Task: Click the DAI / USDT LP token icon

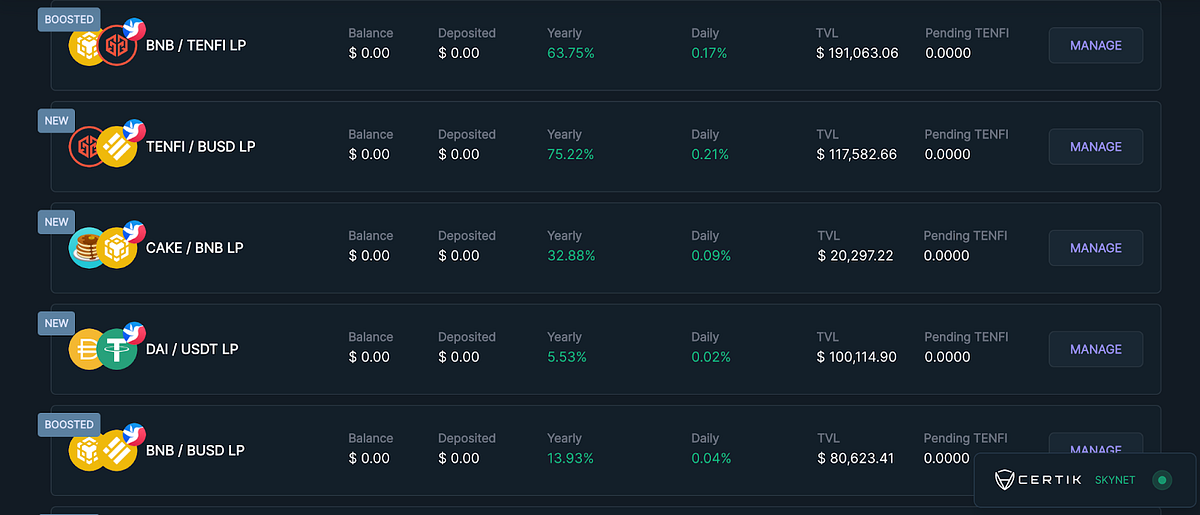Action: click(102, 350)
